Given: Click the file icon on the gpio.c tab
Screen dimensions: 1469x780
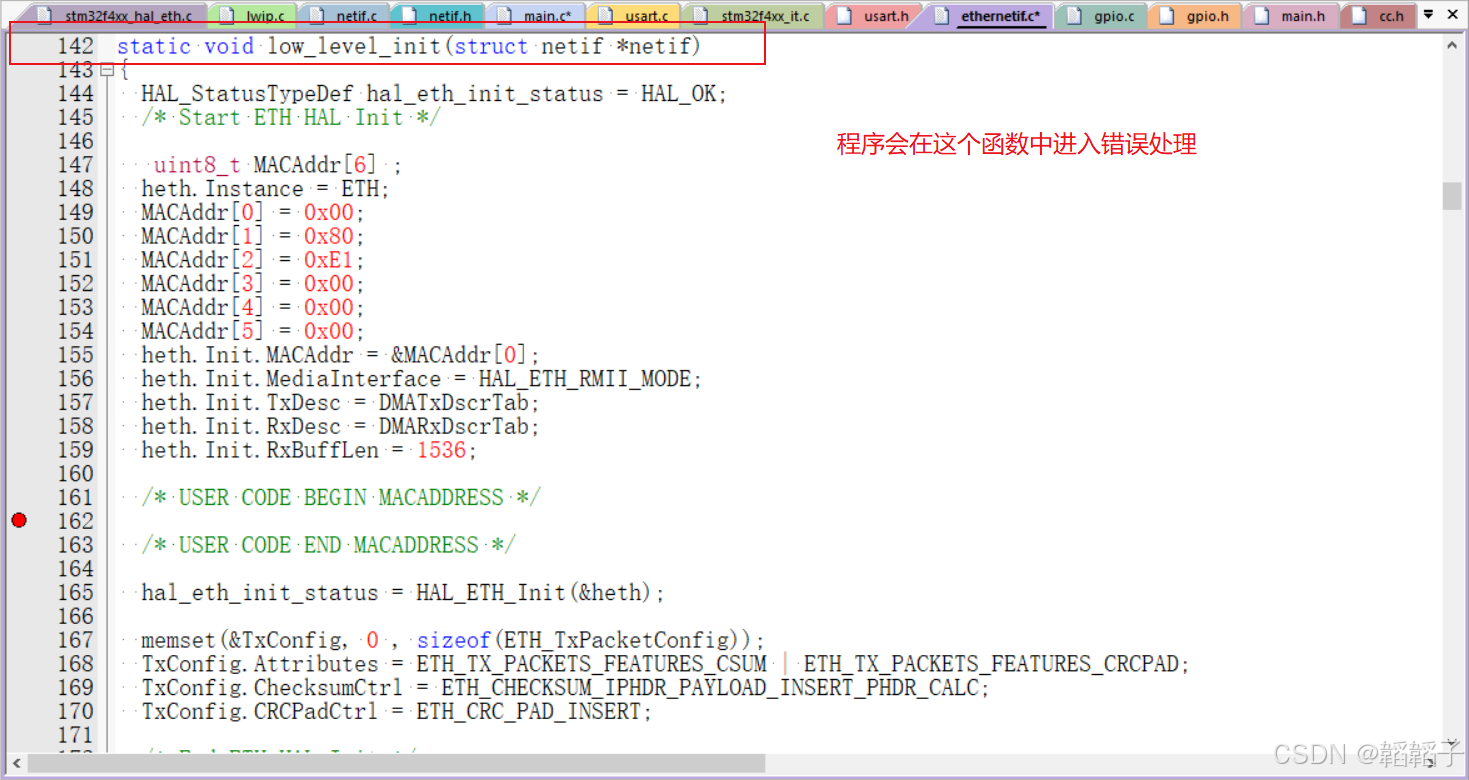Looking at the screenshot, I should (x=1074, y=15).
